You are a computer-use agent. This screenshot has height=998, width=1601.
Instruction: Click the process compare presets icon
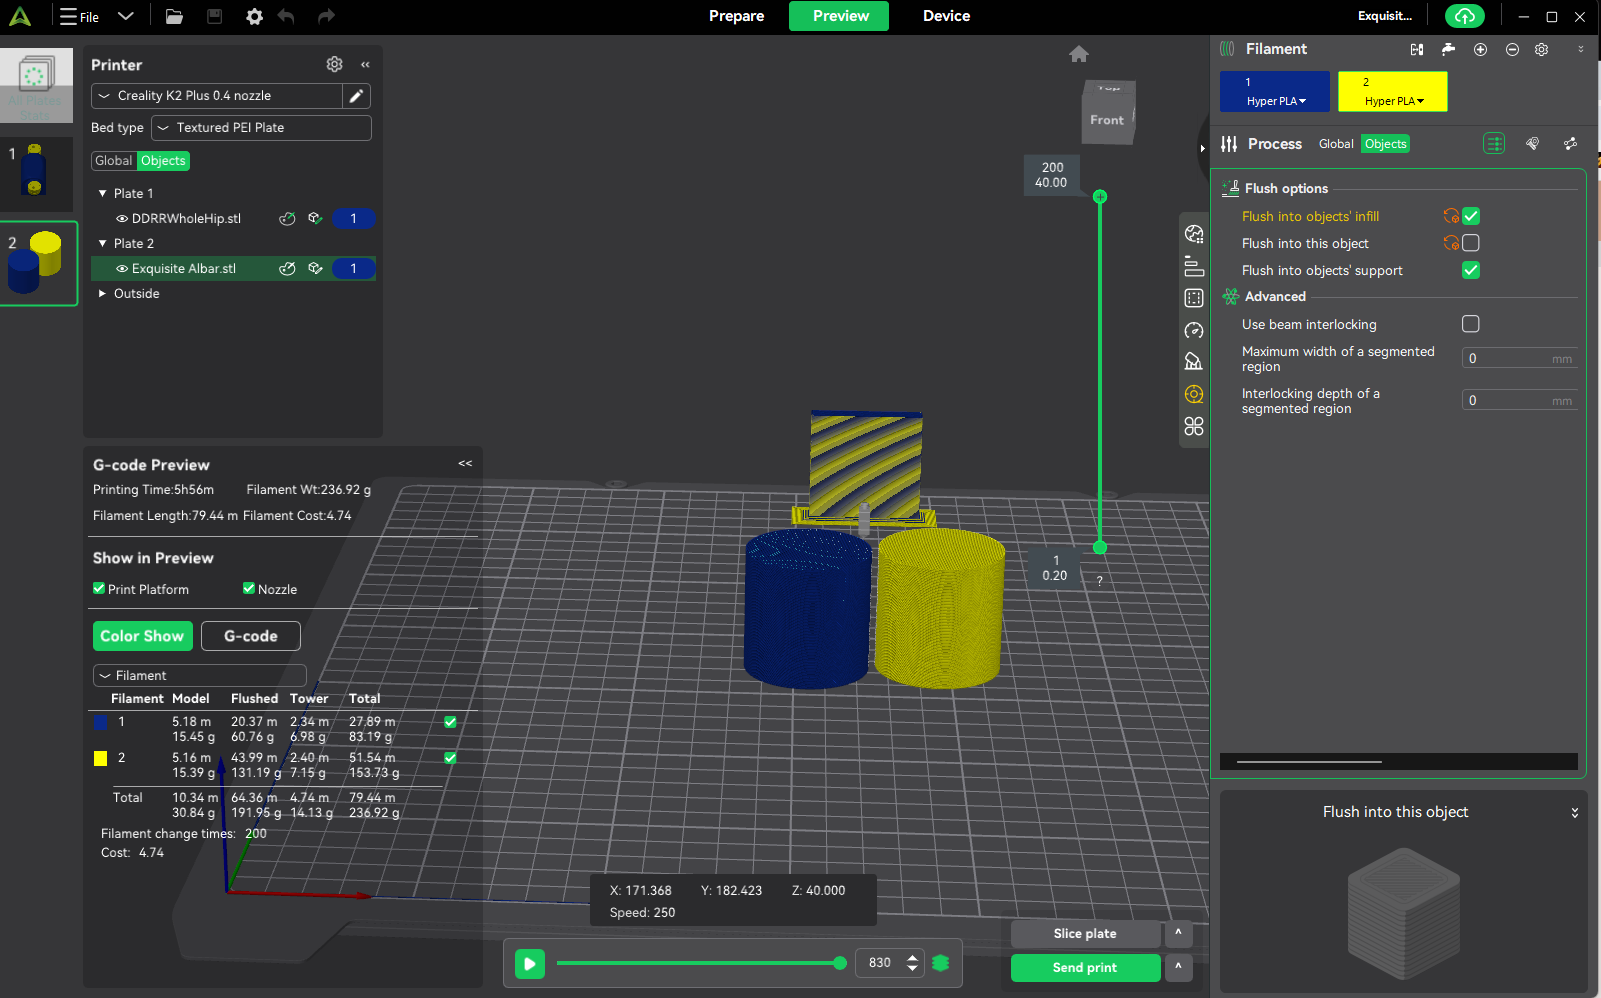pos(1571,144)
